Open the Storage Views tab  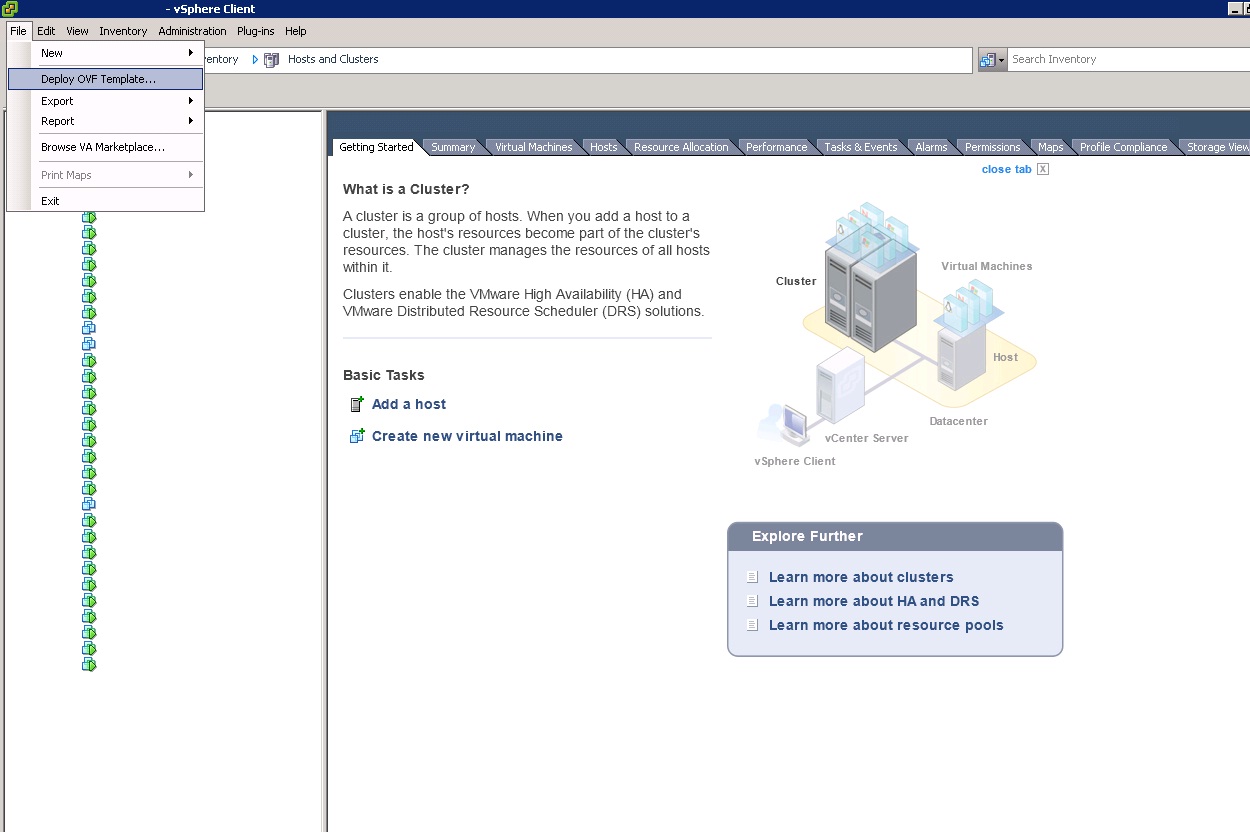1216,147
